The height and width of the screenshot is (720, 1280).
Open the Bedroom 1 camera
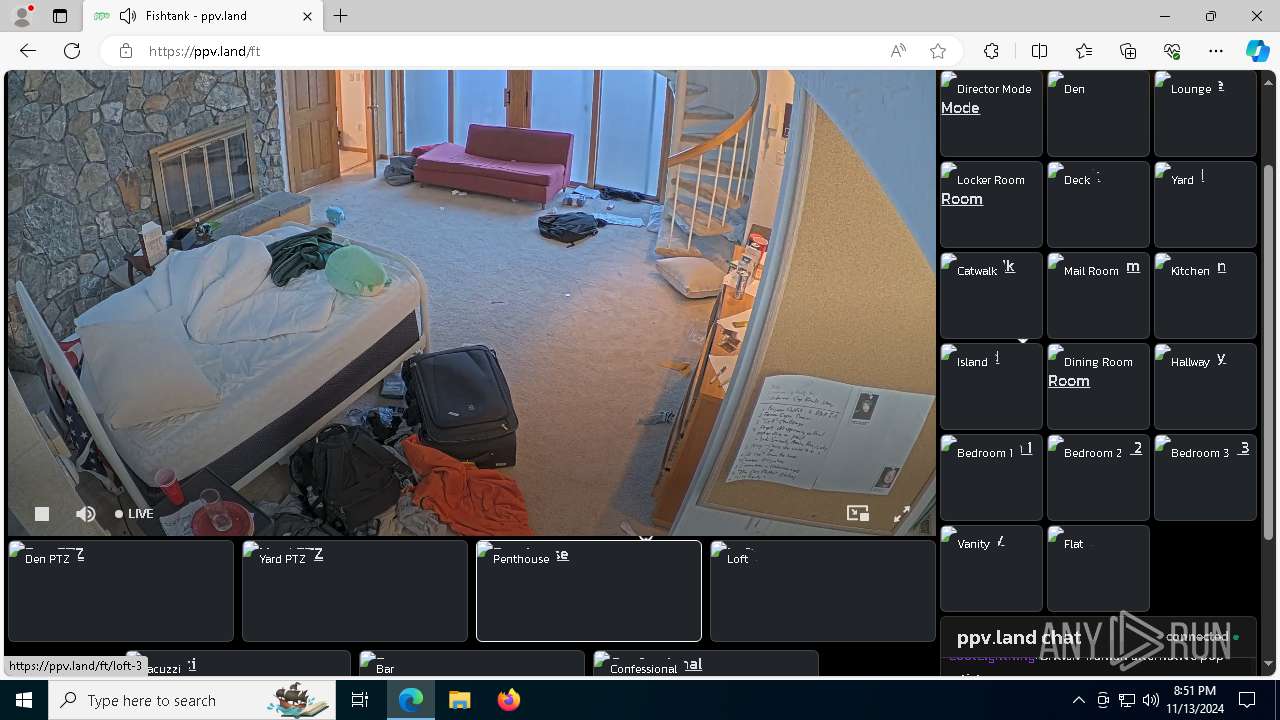coord(991,477)
